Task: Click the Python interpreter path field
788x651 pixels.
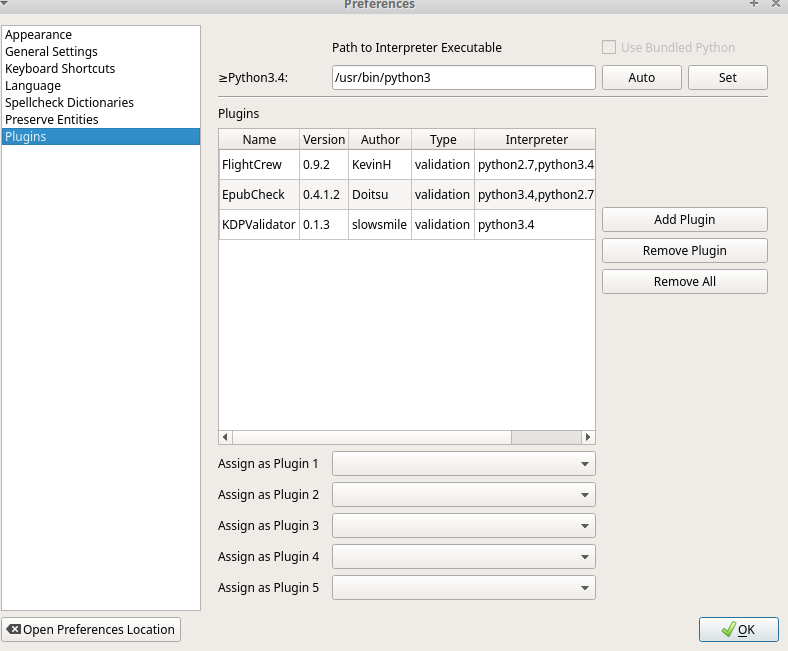Action: pos(463,77)
